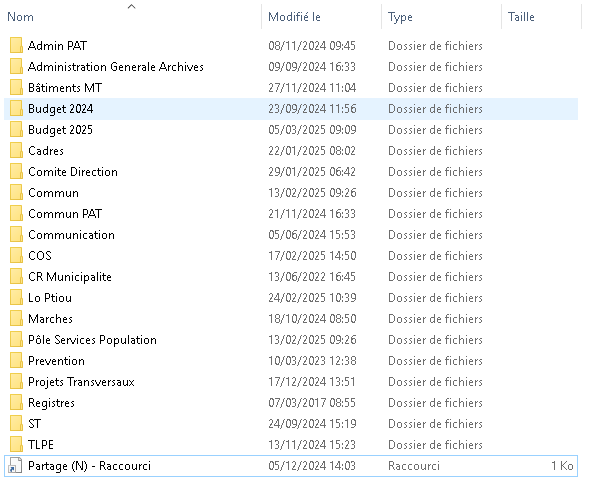Select Administration Generale Archives folder name
This screenshot has height=485, width=590.
[116, 67]
